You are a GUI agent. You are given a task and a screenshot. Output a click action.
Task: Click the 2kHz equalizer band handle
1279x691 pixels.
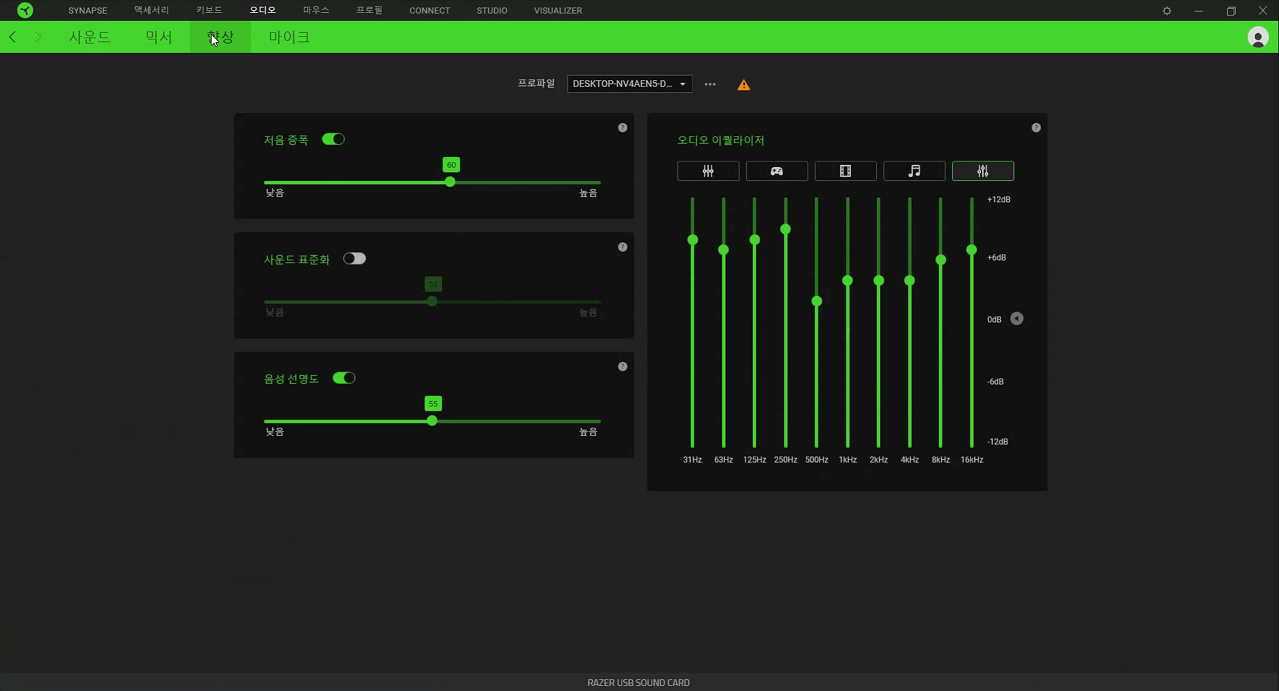879,281
